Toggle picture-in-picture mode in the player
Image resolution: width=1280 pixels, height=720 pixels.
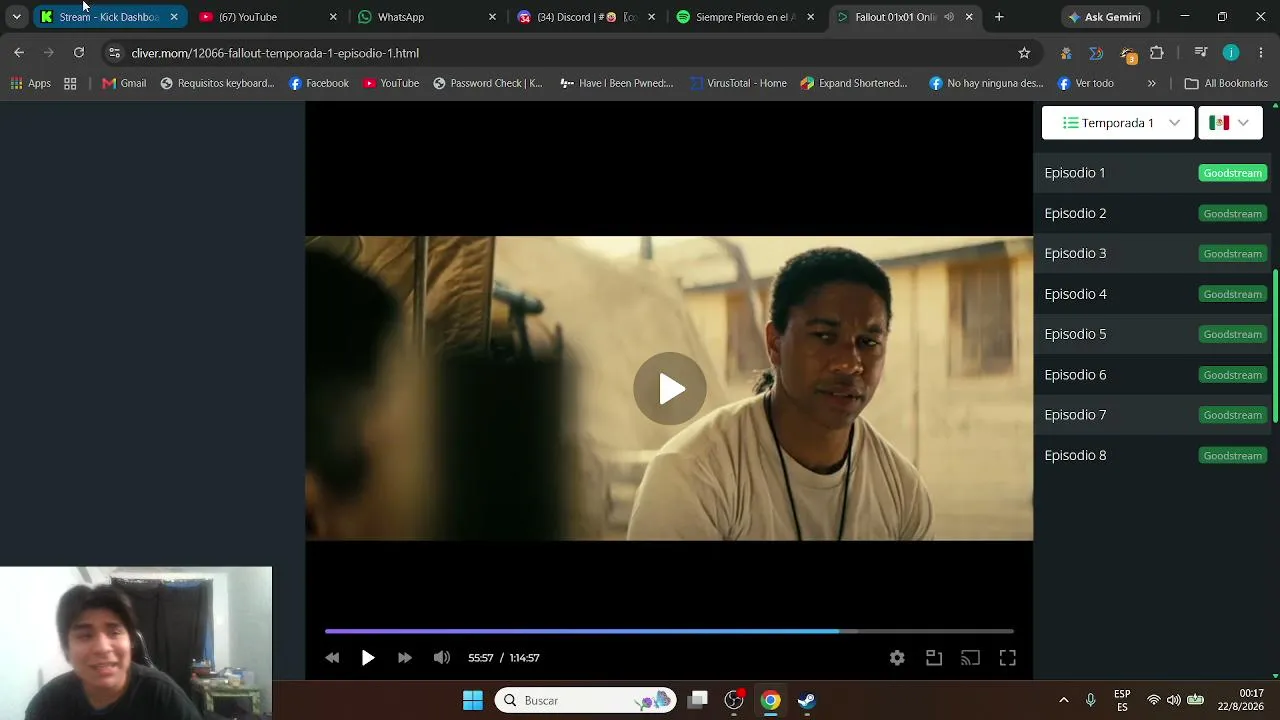[934, 658]
